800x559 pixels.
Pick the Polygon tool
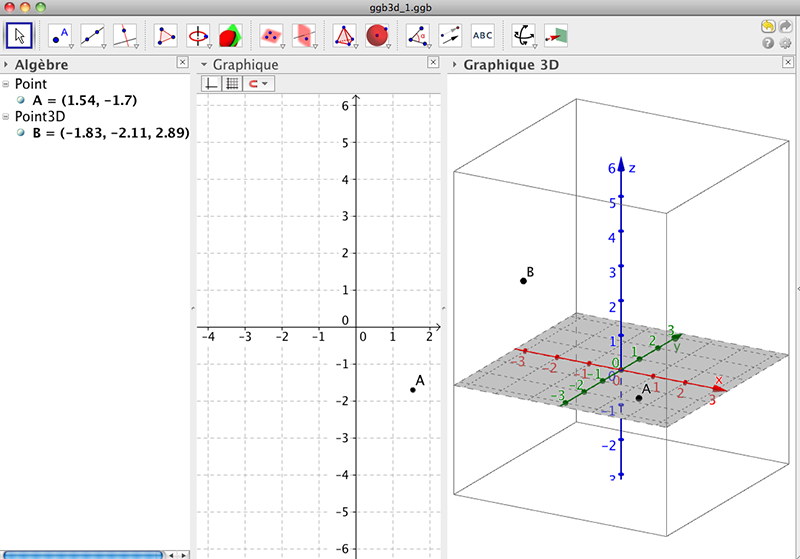pos(166,36)
